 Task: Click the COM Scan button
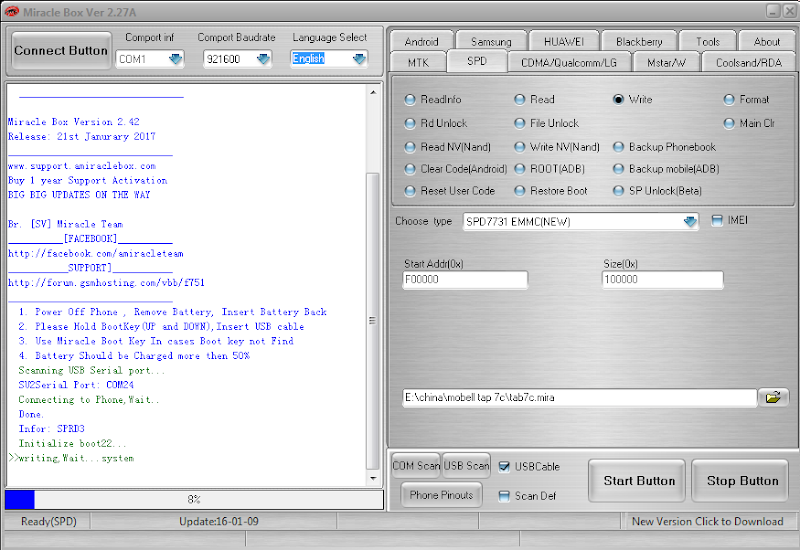pyautogui.click(x=416, y=465)
